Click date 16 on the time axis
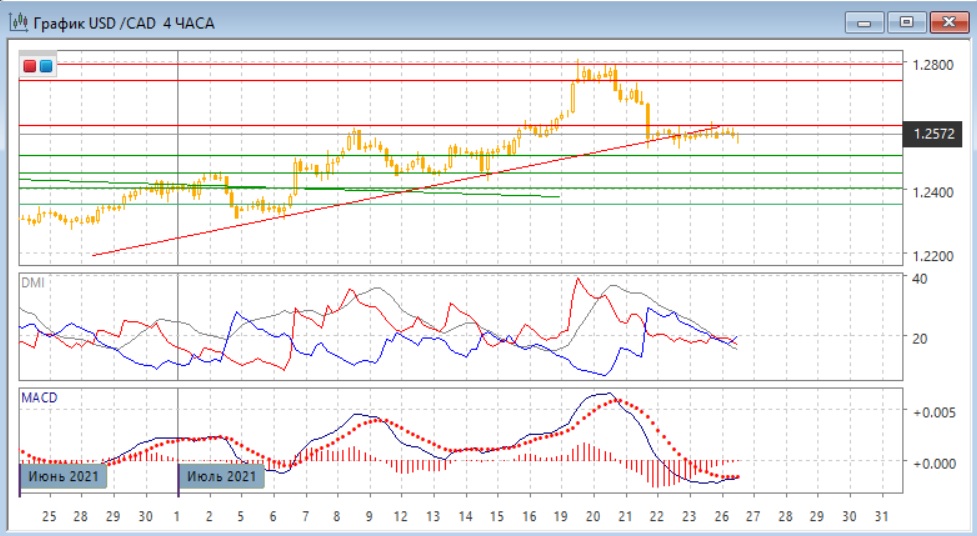This screenshot has width=977, height=536. [x=528, y=517]
